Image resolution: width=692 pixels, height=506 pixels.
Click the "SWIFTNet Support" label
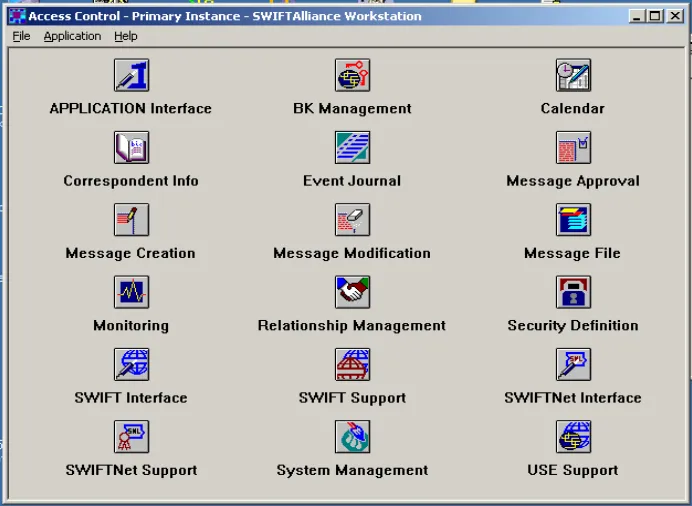[132, 470]
